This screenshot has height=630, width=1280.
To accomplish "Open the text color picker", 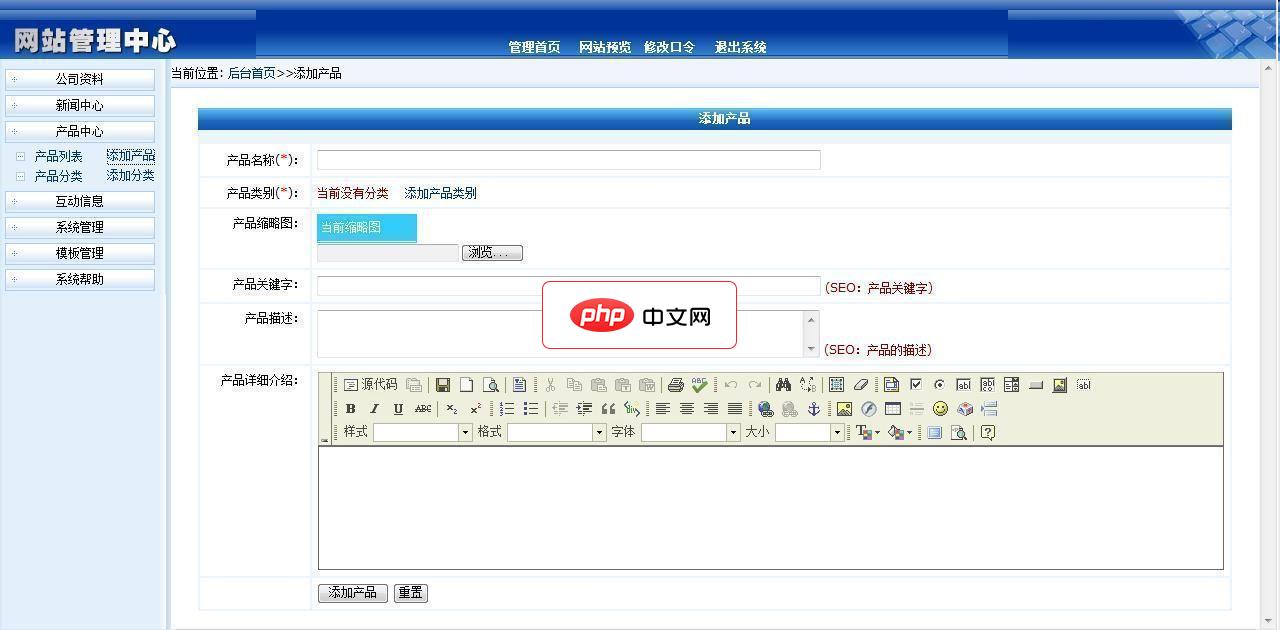I will [x=867, y=433].
